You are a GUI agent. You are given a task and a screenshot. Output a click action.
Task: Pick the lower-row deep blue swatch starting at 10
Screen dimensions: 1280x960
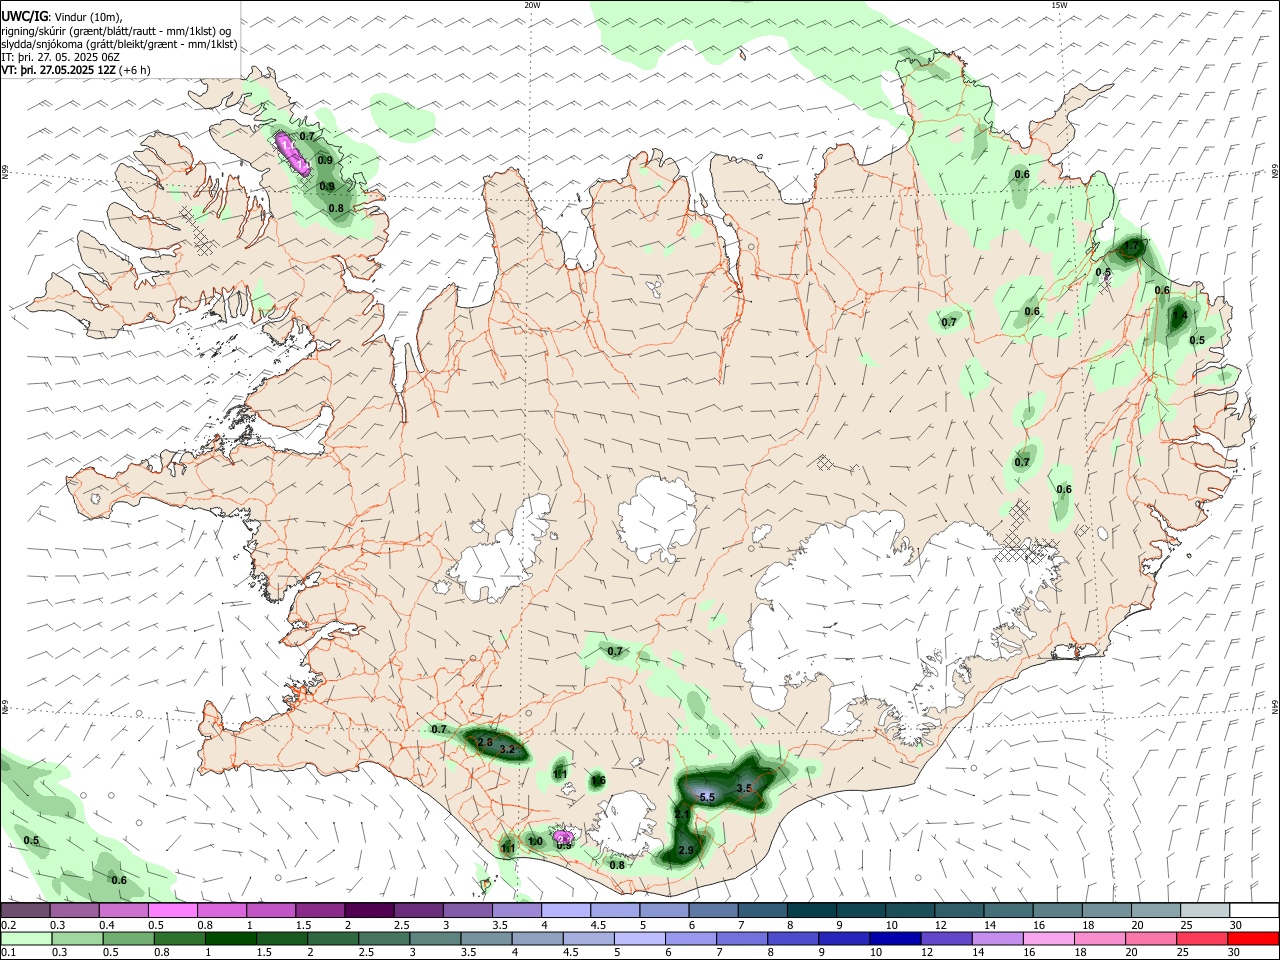tap(895, 938)
